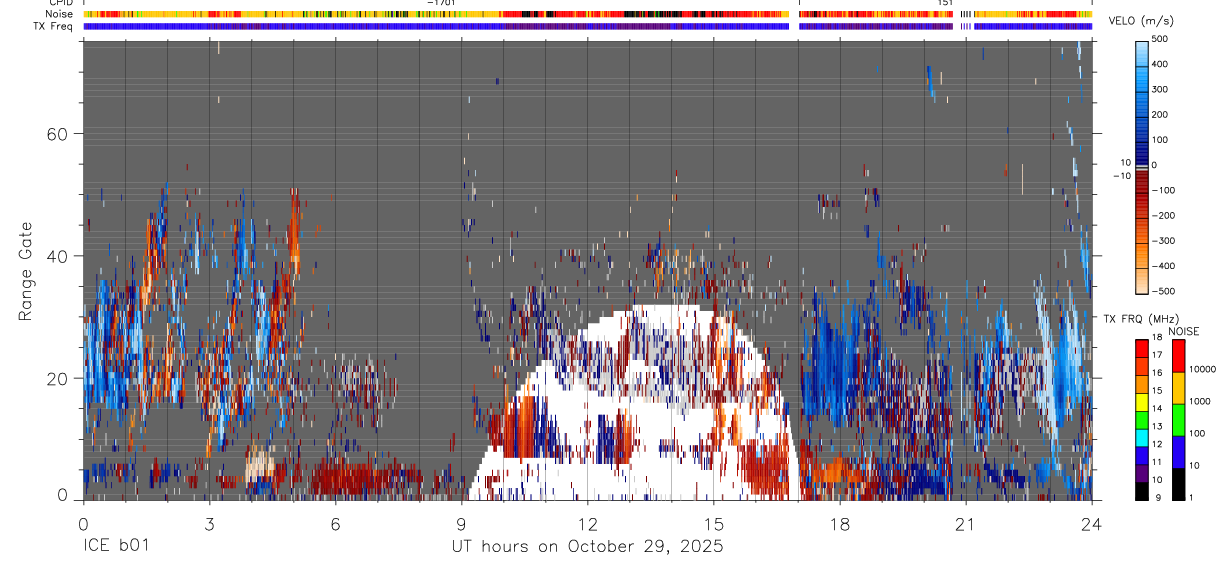
Task: Click the TX FRQ frequency color bar
Action: click(x=1142, y=420)
